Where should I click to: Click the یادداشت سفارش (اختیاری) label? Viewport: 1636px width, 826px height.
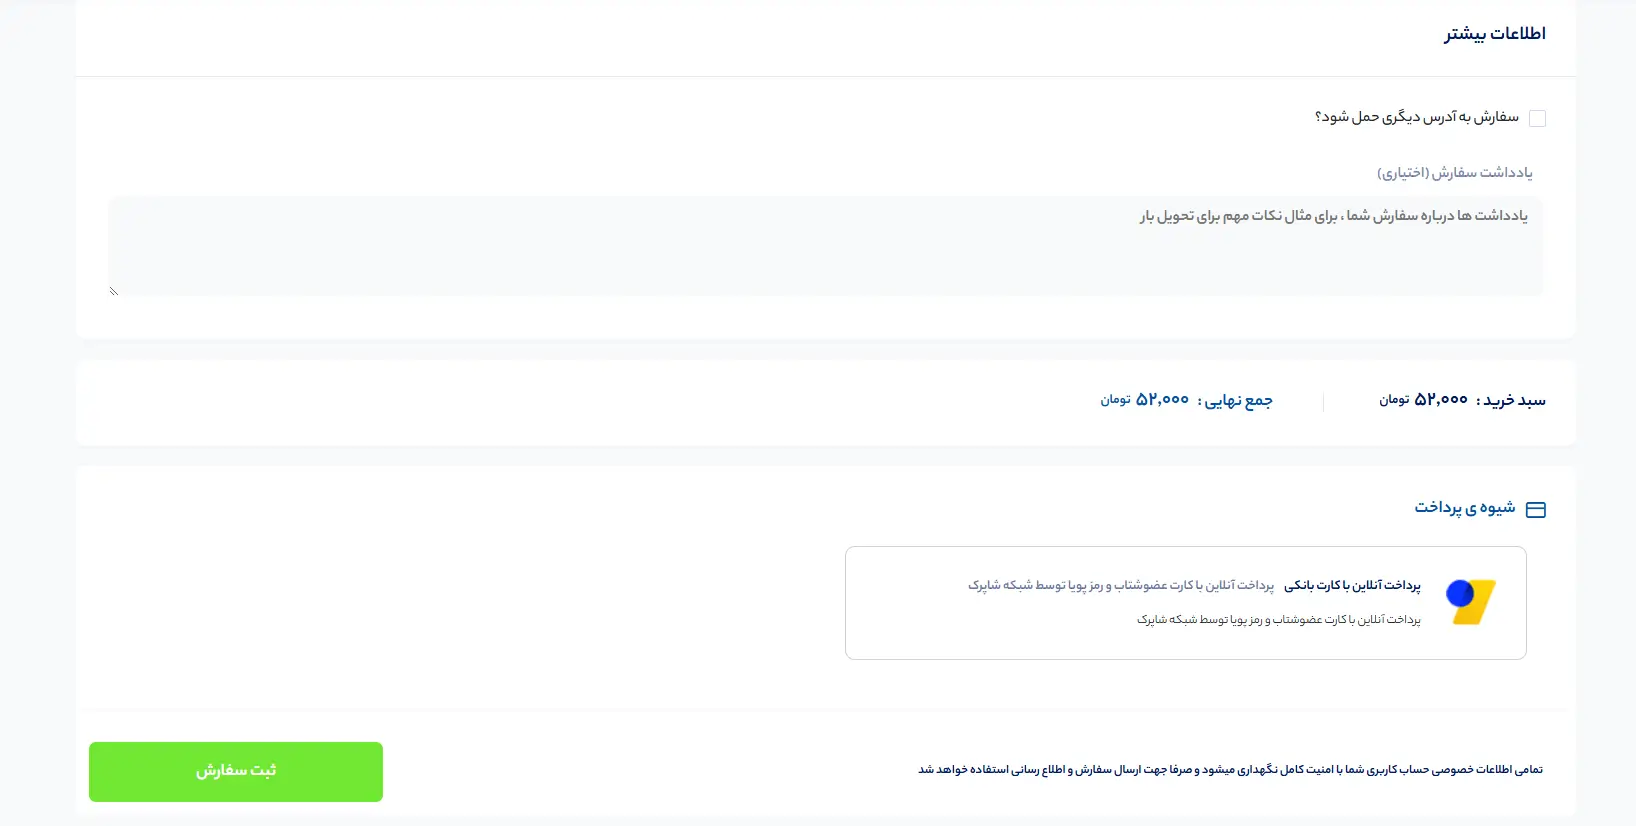tap(1454, 173)
